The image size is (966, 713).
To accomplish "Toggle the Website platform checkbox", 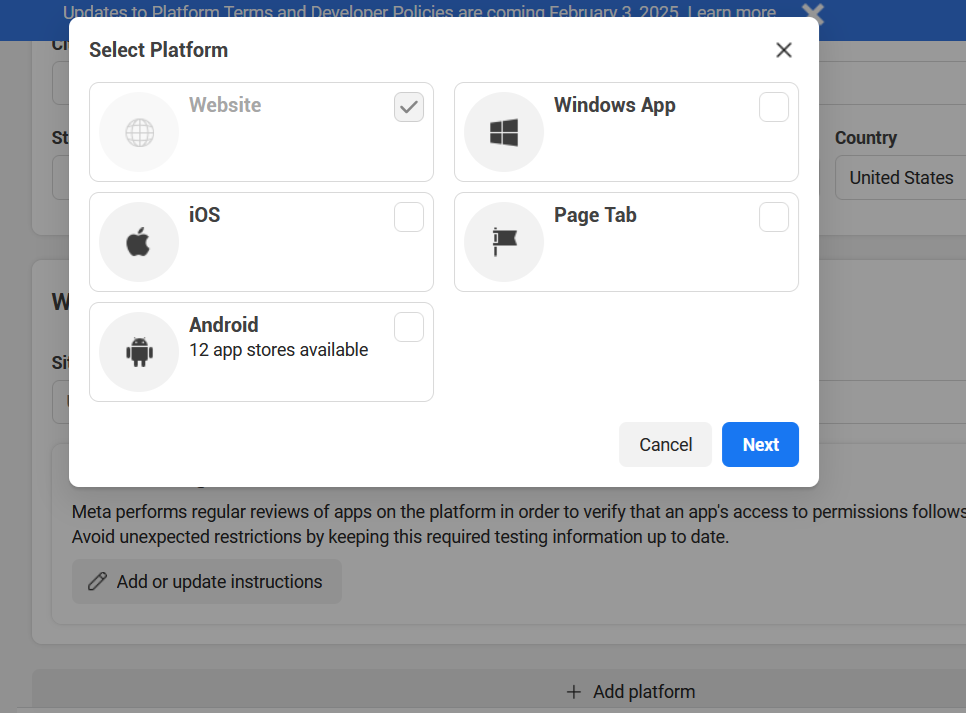I will pos(409,107).
